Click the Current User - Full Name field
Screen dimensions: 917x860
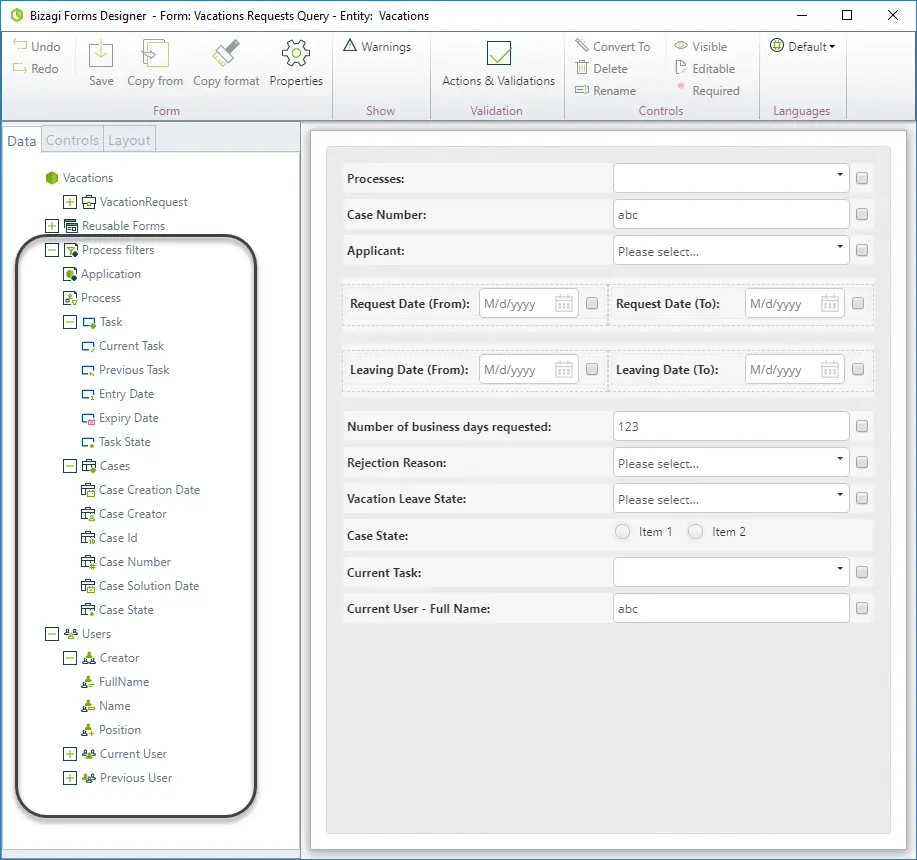pos(730,609)
